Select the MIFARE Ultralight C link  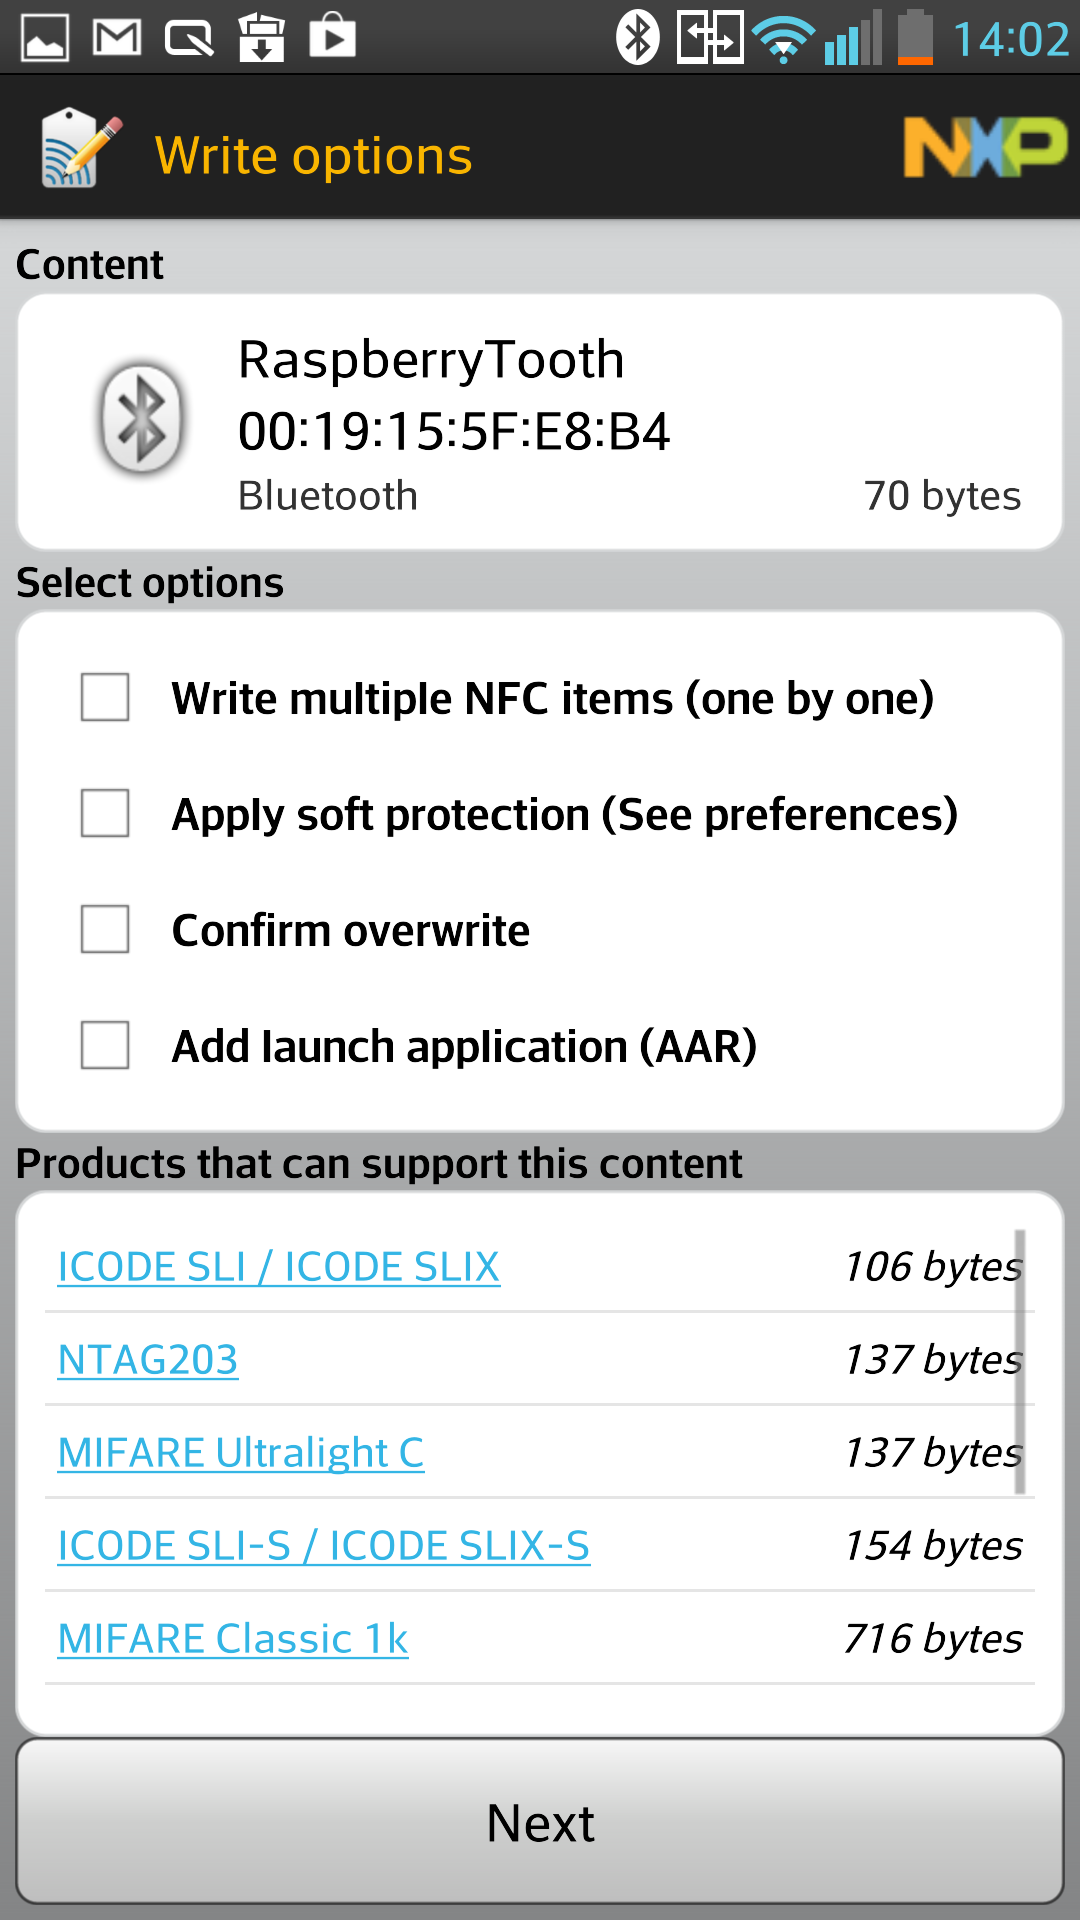[241, 1453]
